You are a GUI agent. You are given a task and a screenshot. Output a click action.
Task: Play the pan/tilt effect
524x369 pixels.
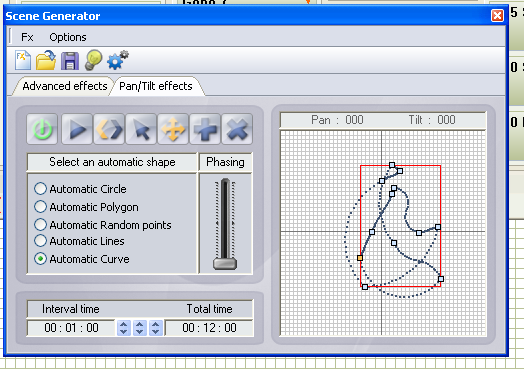[x=77, y=129]
